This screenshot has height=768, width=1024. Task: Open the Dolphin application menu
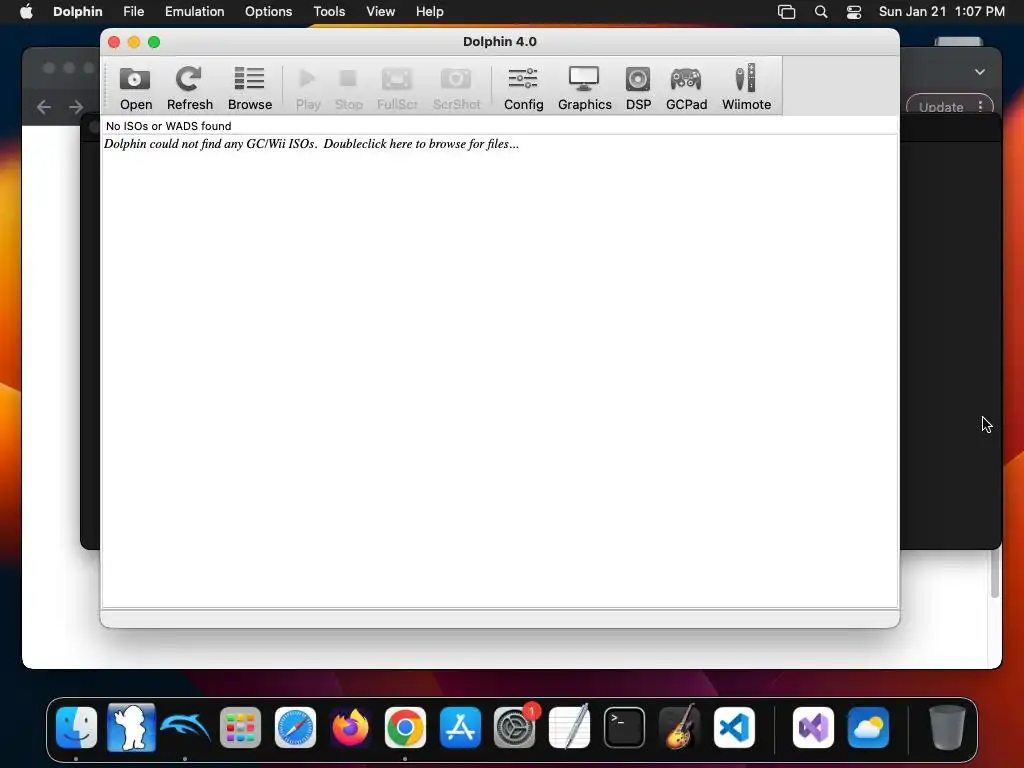(78, 12)
